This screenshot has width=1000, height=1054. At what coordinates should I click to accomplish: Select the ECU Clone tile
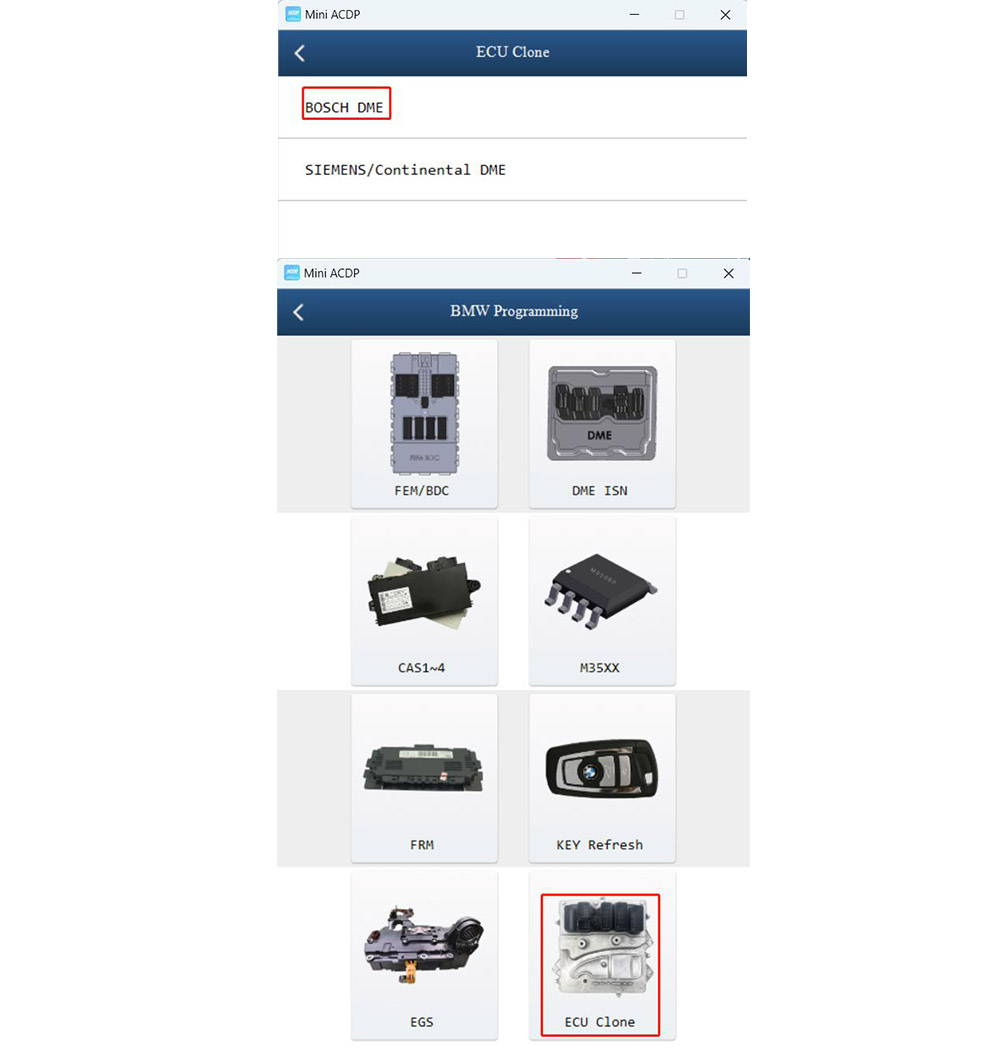point(601,965)
